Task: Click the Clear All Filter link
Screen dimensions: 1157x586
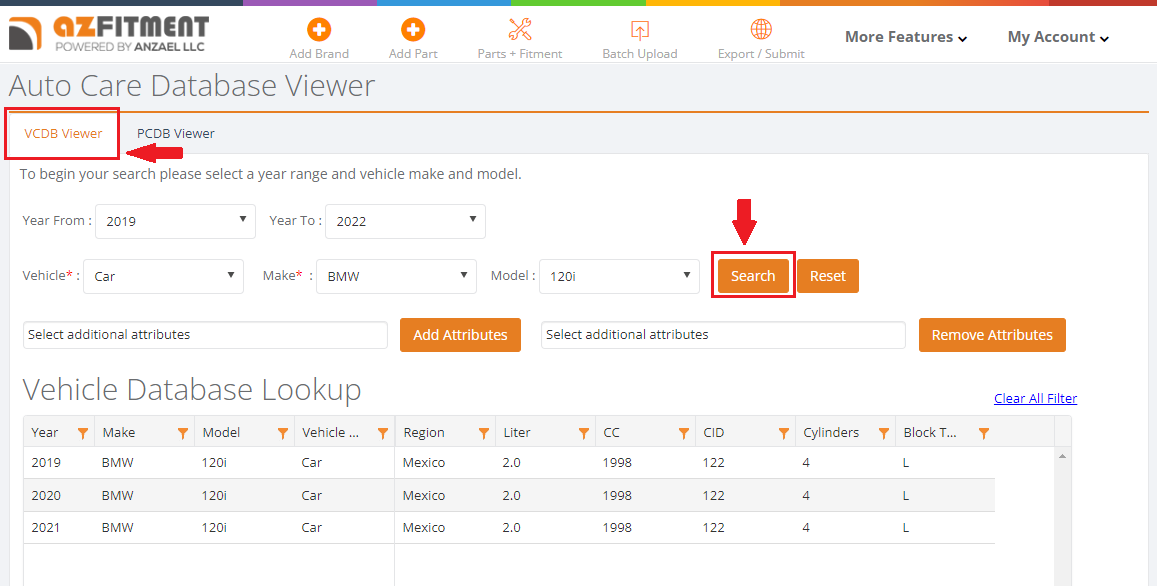Action: 1035,399
